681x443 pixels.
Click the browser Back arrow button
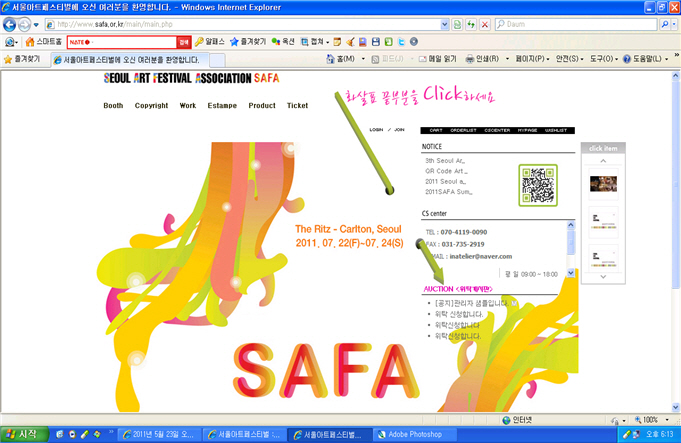(x=11, y=23)
